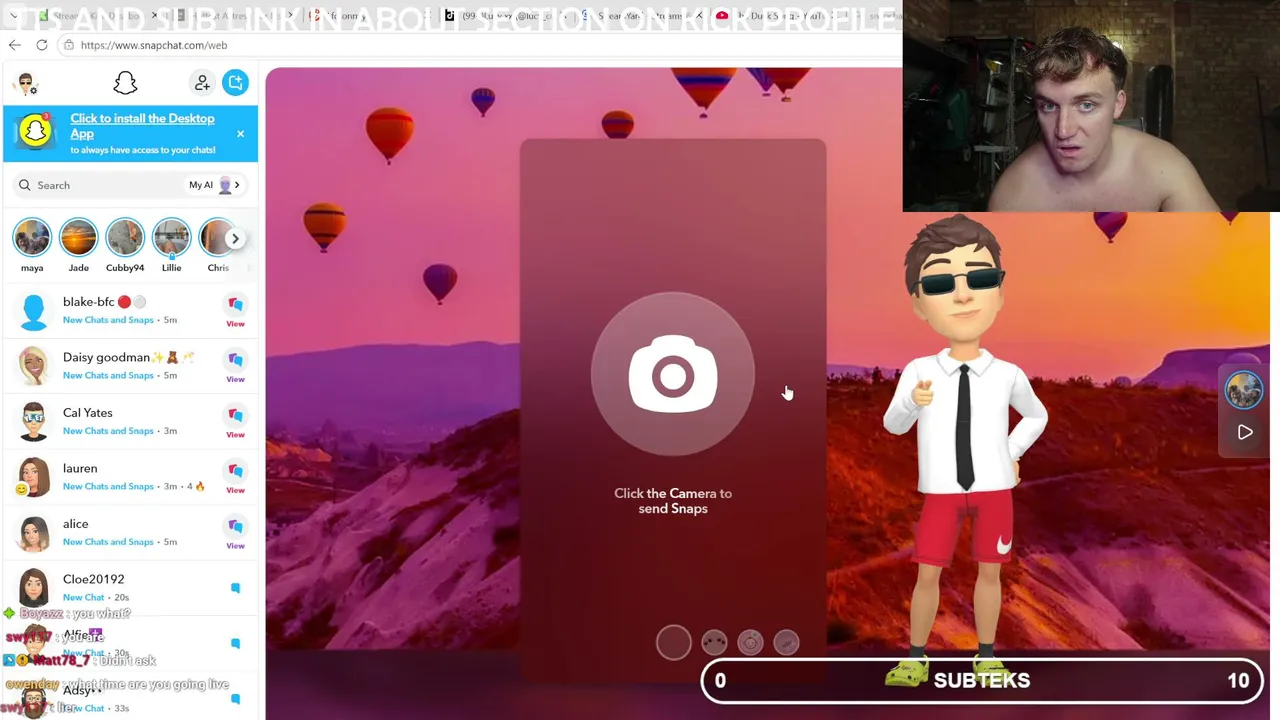Open the chat with Cloe20192
Image resolution: width=1280 pixels, height=720 pixels.
coord(130,587)
